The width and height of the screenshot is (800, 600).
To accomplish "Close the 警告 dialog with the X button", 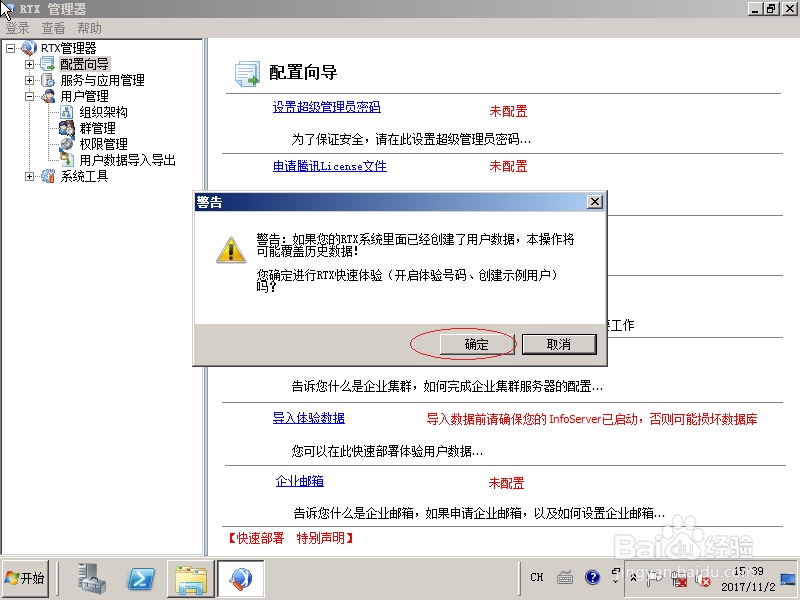I will click(594, 202).
